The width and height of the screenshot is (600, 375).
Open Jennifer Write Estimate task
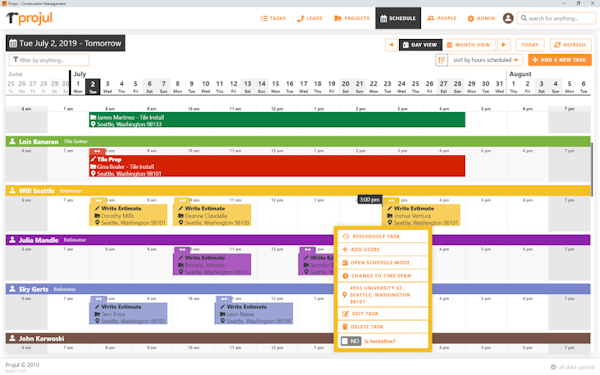coord(316,264)
